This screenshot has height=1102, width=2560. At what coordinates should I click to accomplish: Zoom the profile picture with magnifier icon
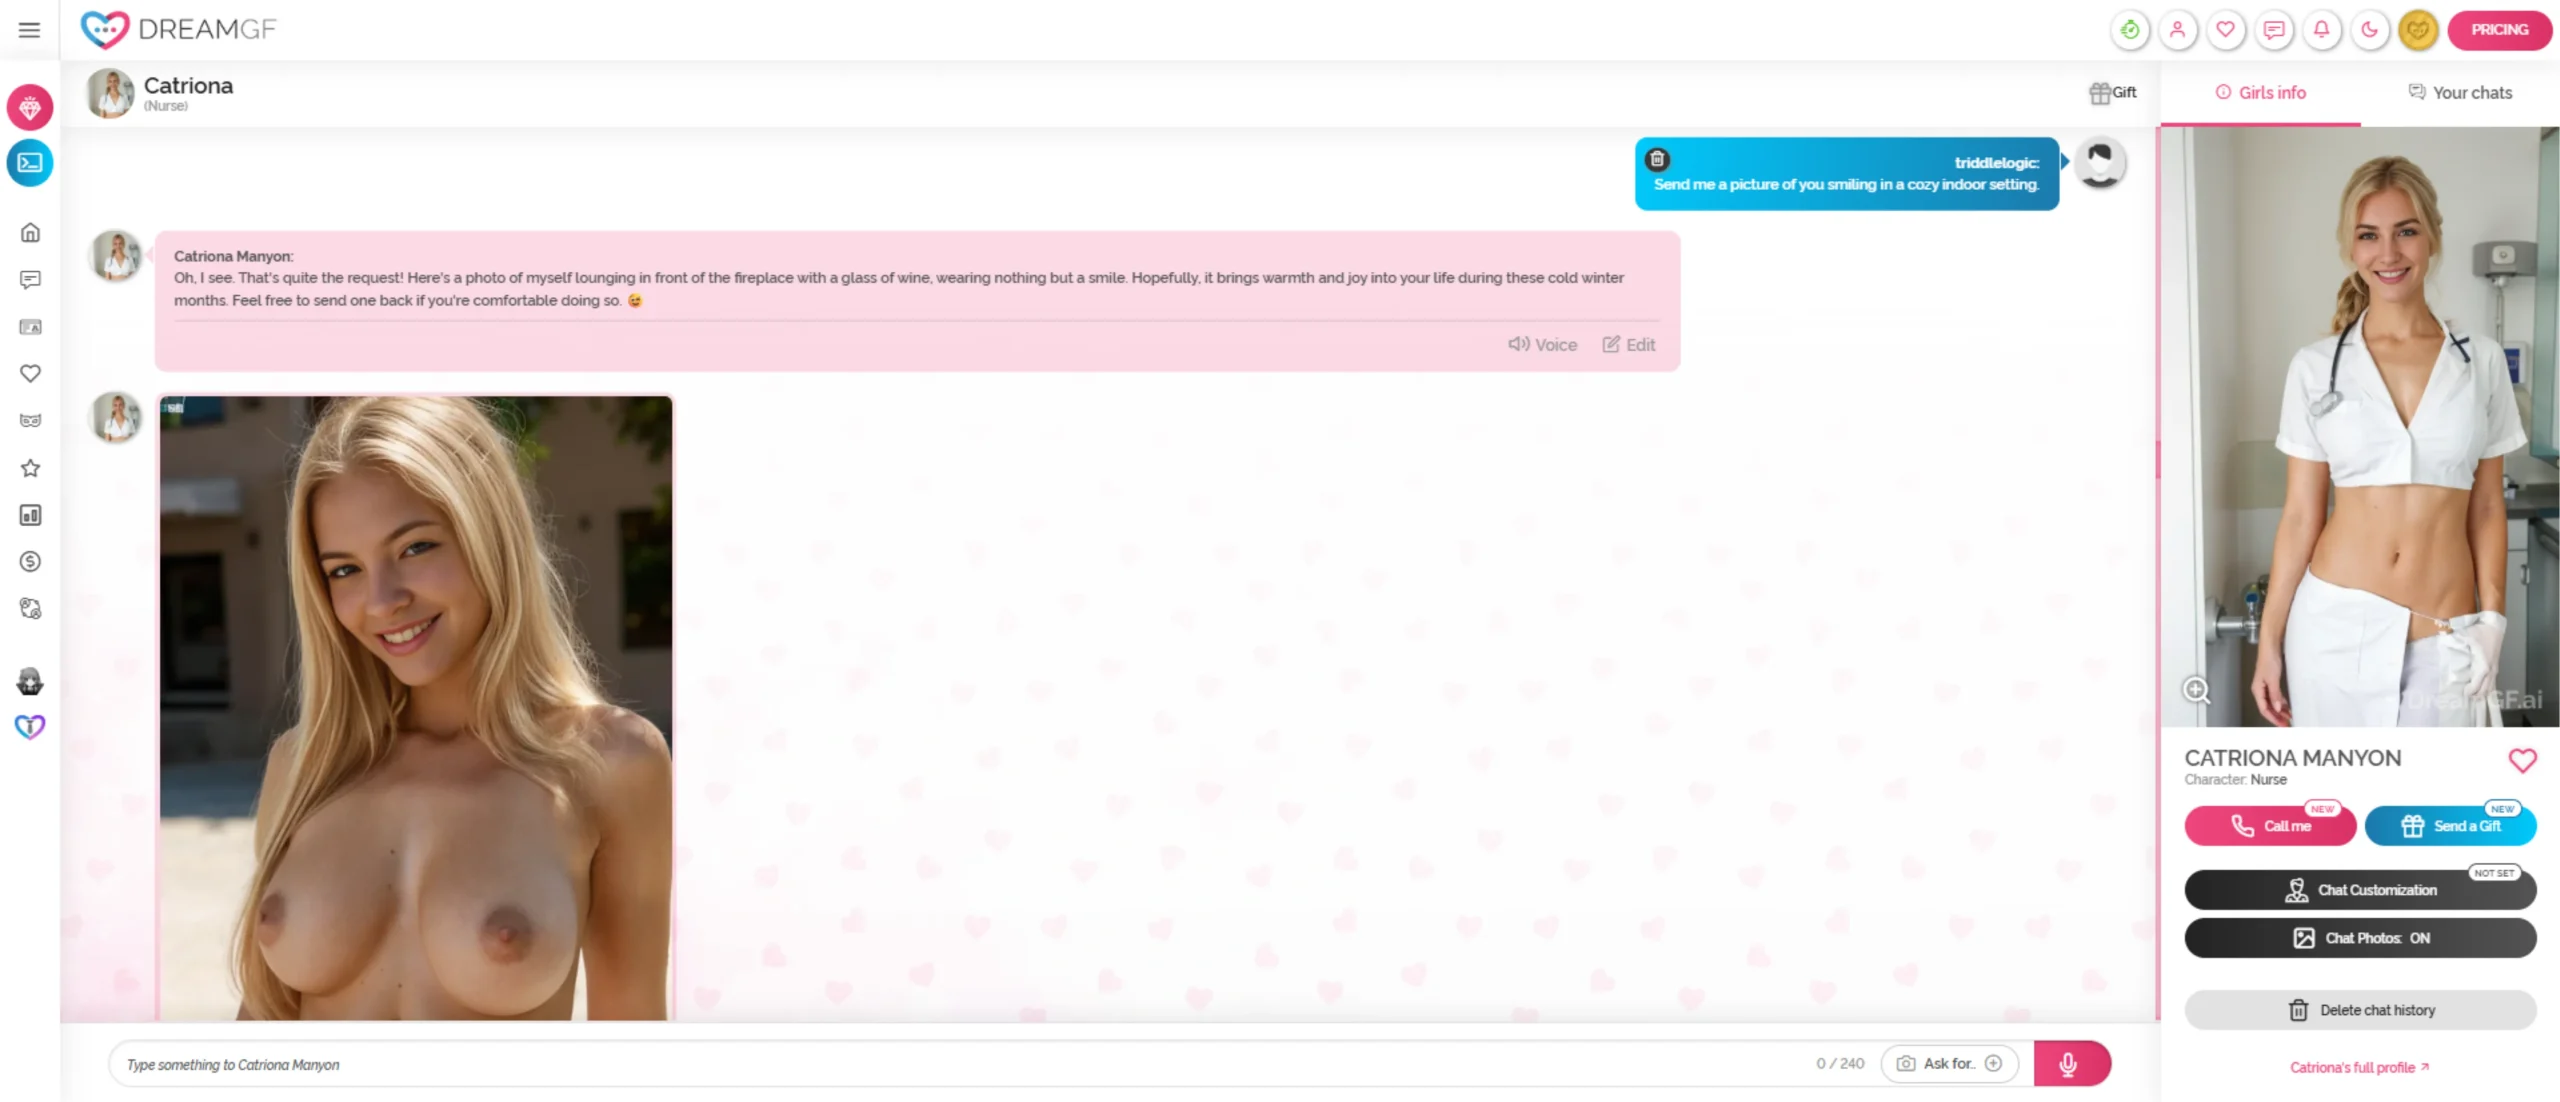coord(2196,690)
